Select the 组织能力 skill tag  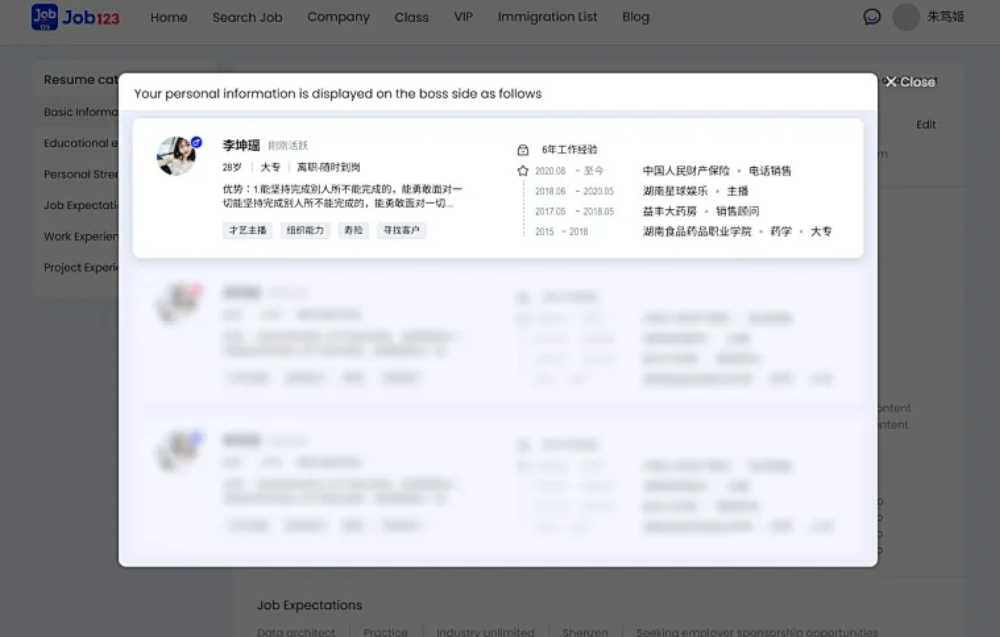tap(305, 230)
